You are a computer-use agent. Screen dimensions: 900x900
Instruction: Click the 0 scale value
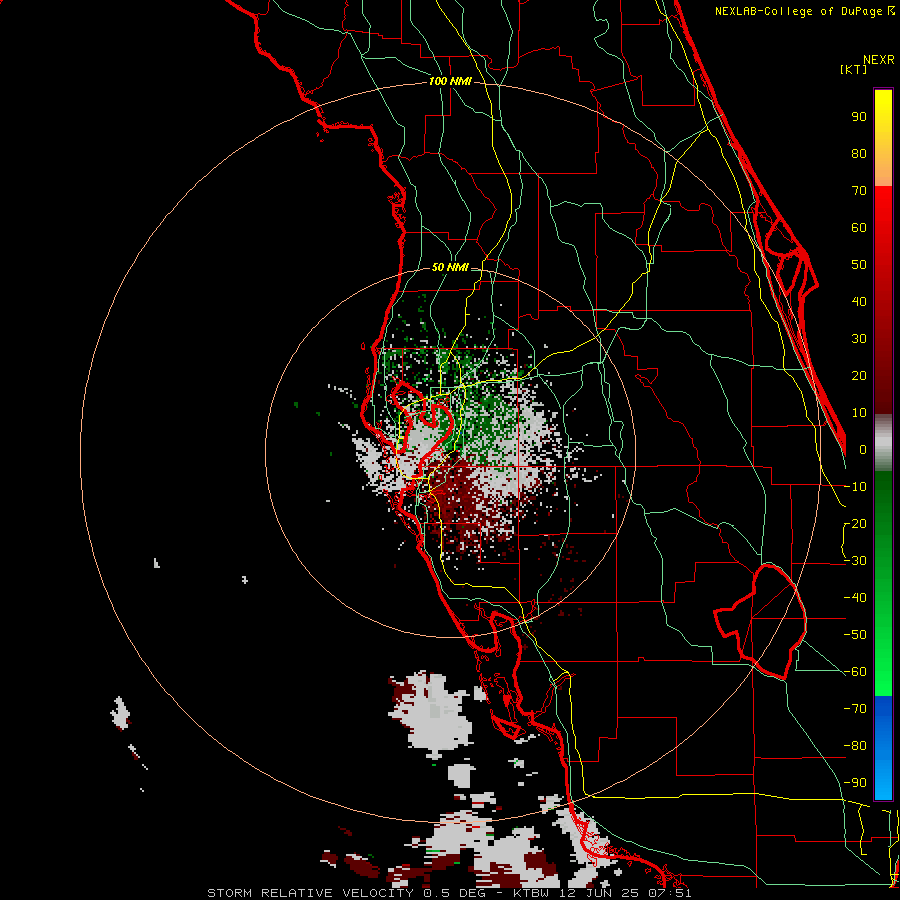tap(863, 450)
